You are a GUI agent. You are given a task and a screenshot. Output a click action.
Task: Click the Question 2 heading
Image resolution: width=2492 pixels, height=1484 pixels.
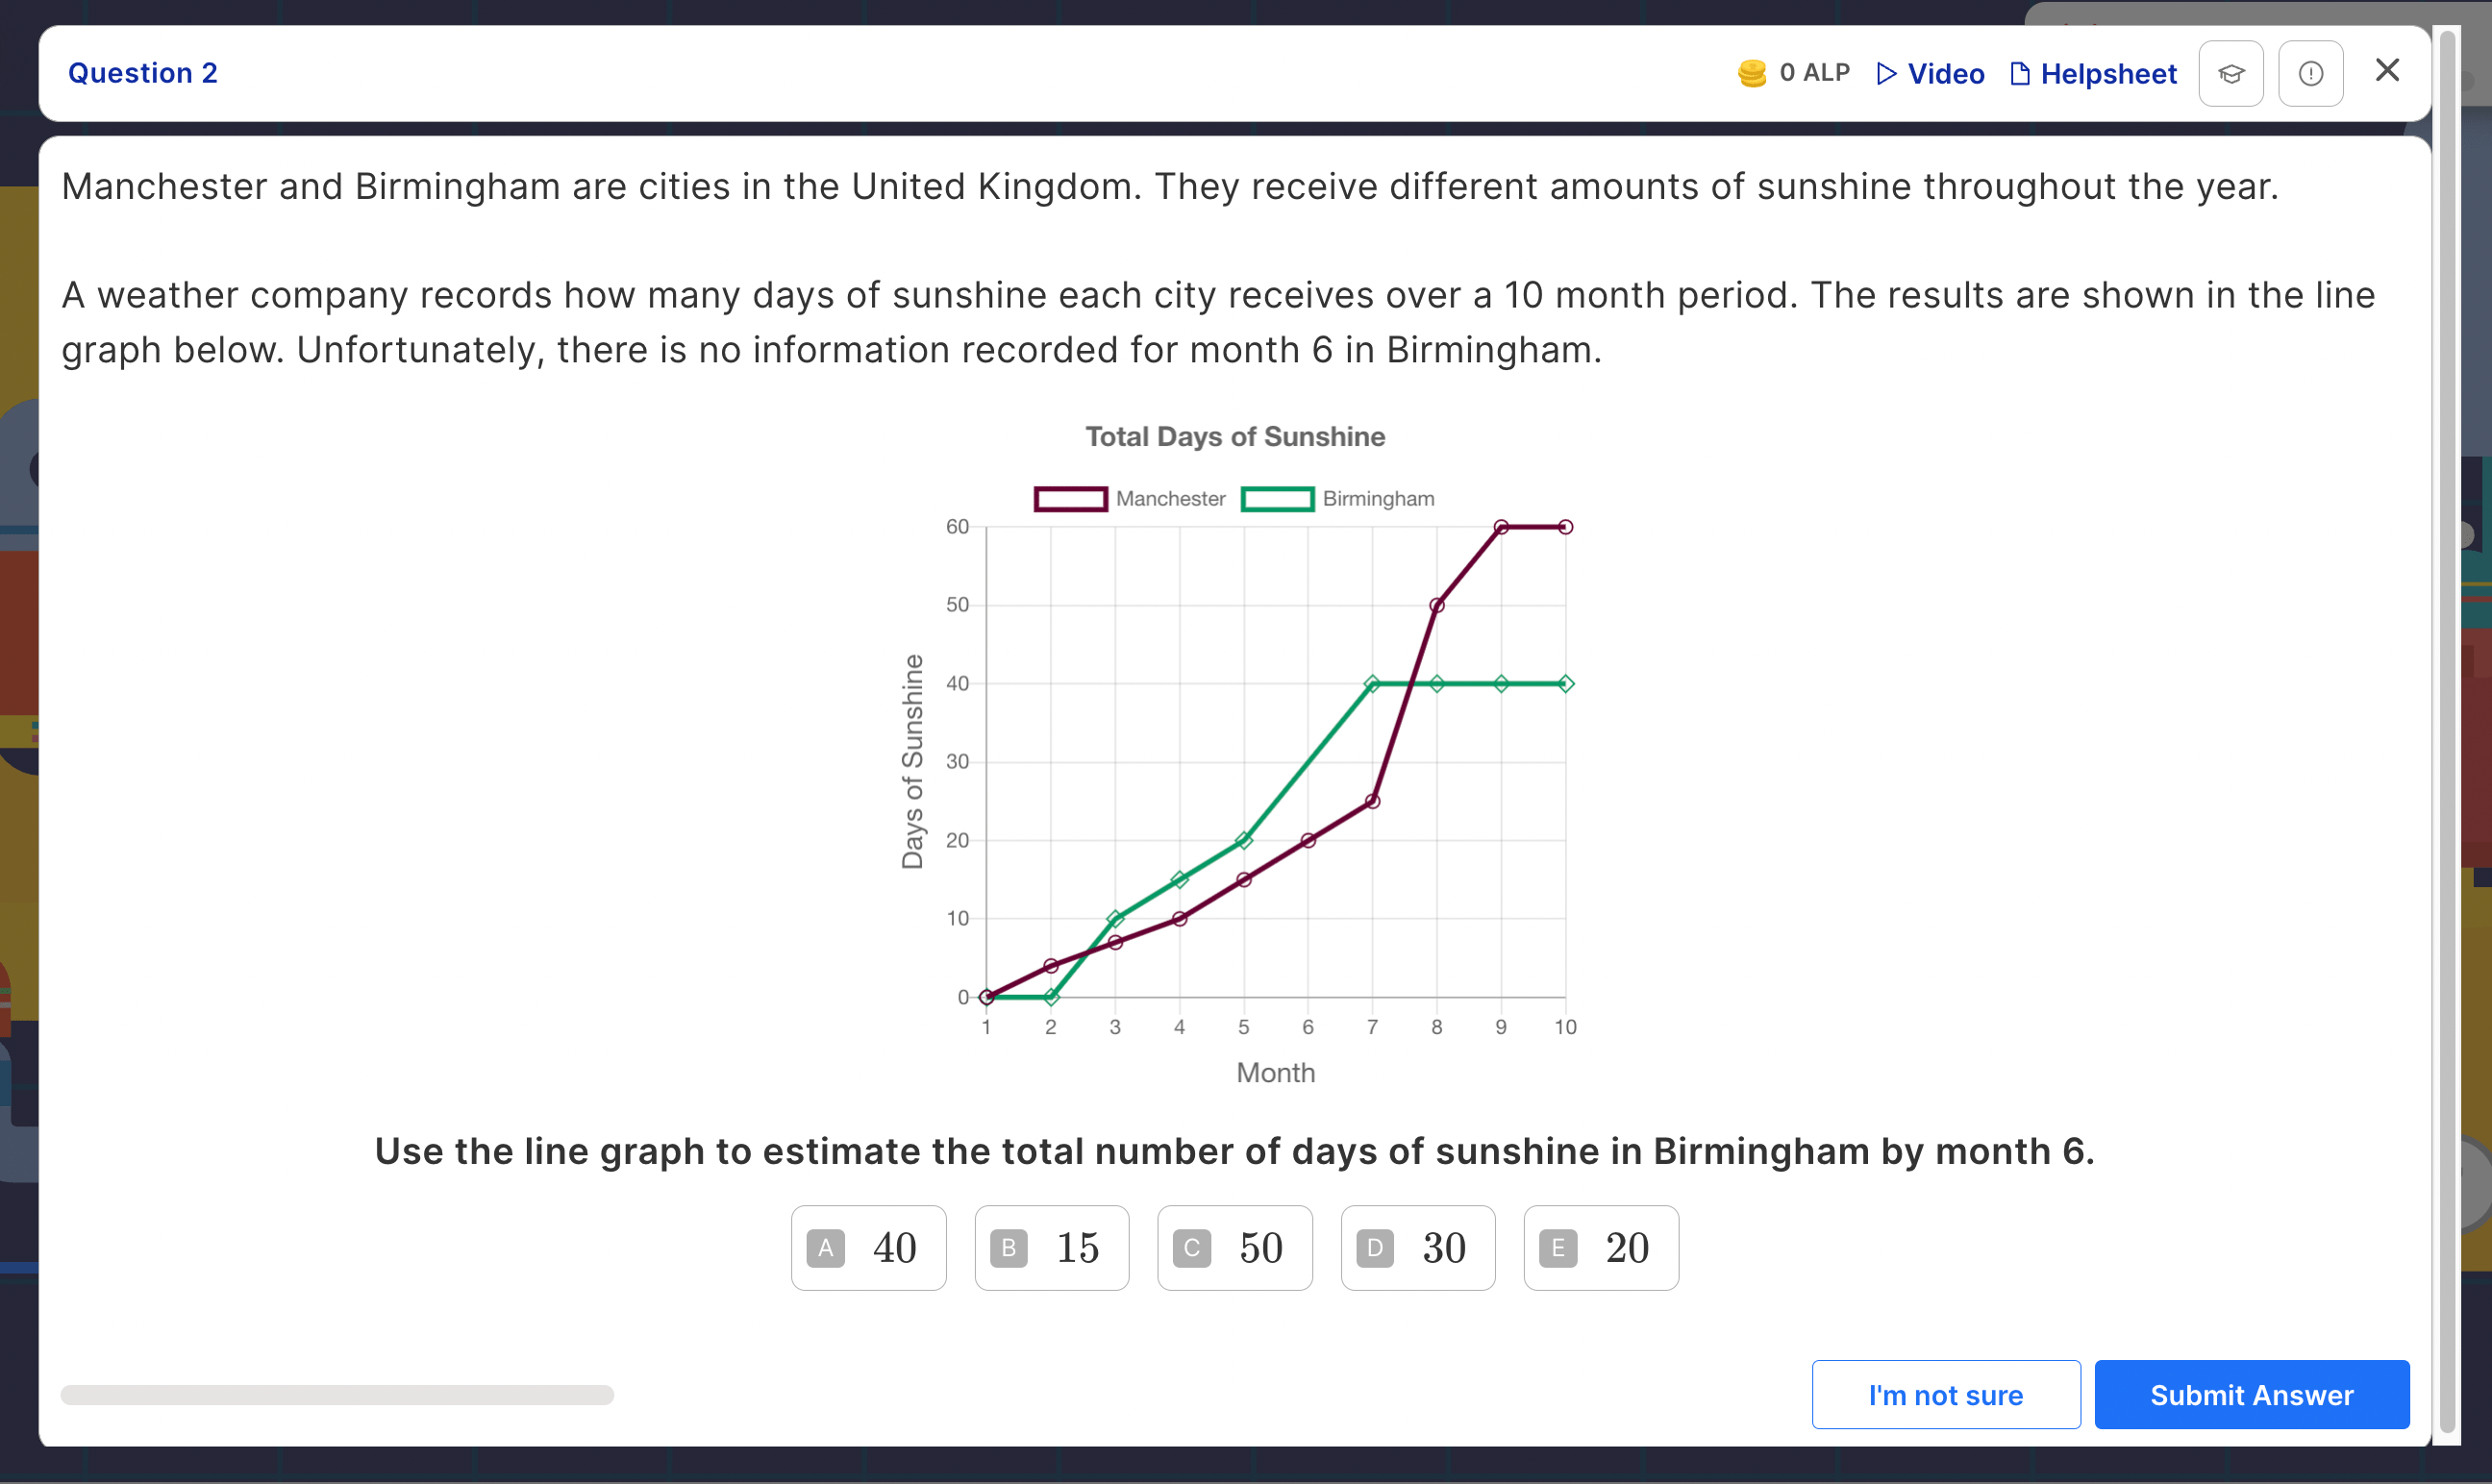[142, 73]
